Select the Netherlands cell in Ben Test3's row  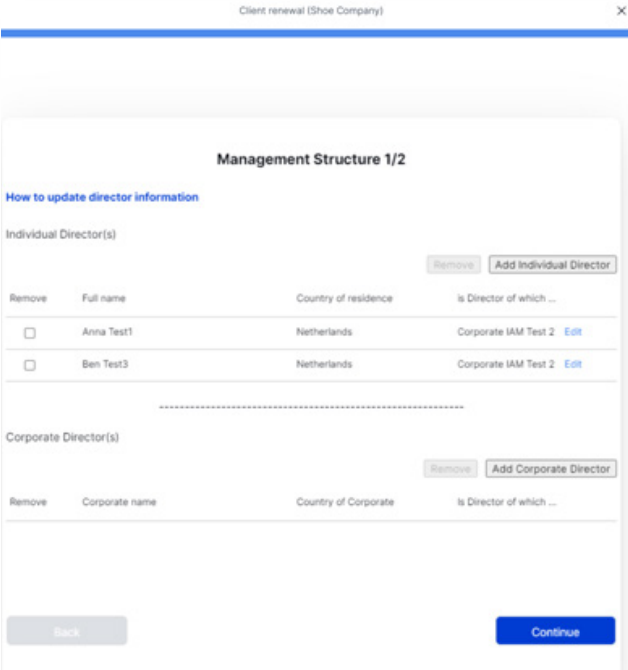coord(324,365)
